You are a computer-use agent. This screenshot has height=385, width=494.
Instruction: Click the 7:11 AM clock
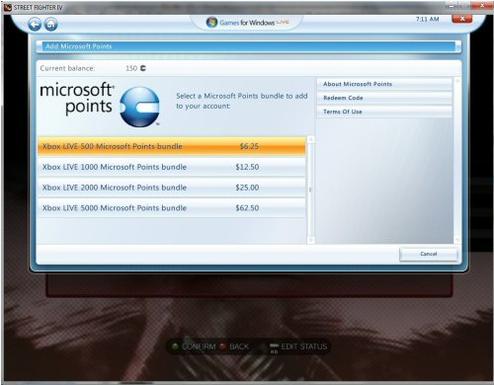[x=427, y=19]
